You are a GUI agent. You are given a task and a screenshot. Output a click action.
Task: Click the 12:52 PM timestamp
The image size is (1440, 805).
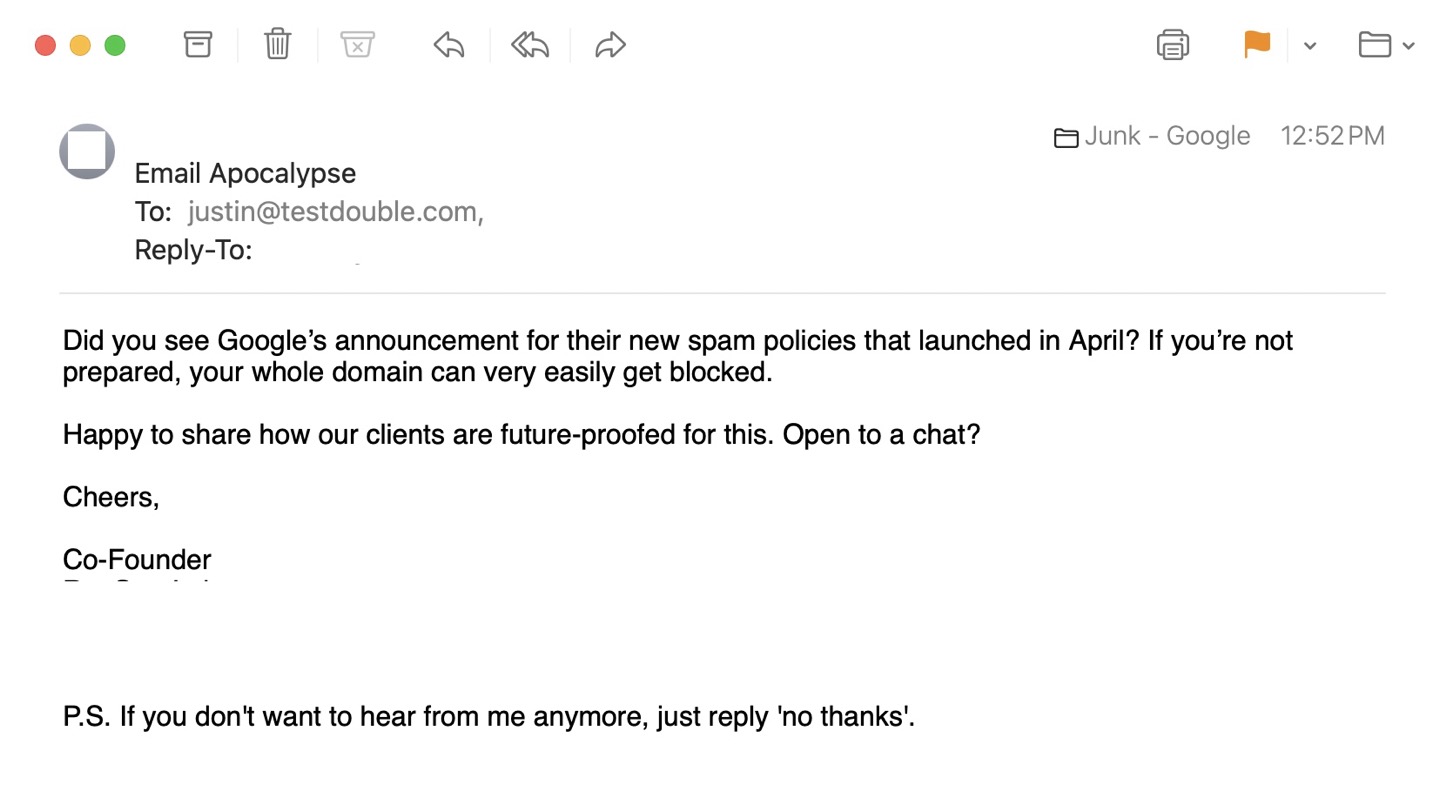tap(1332, 136)
